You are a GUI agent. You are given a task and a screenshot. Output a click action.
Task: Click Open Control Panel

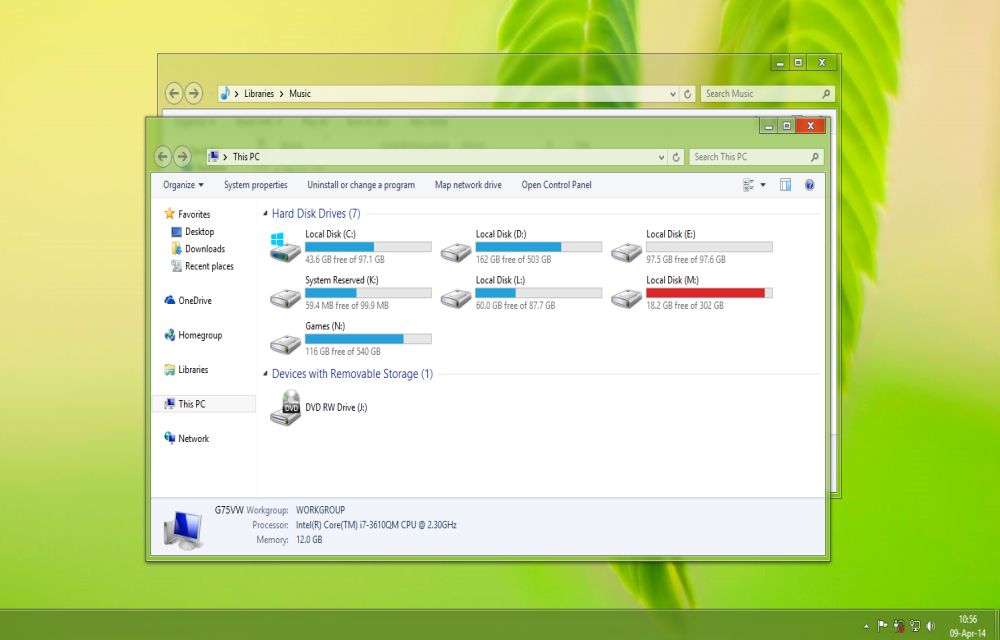tap(557, 185)
